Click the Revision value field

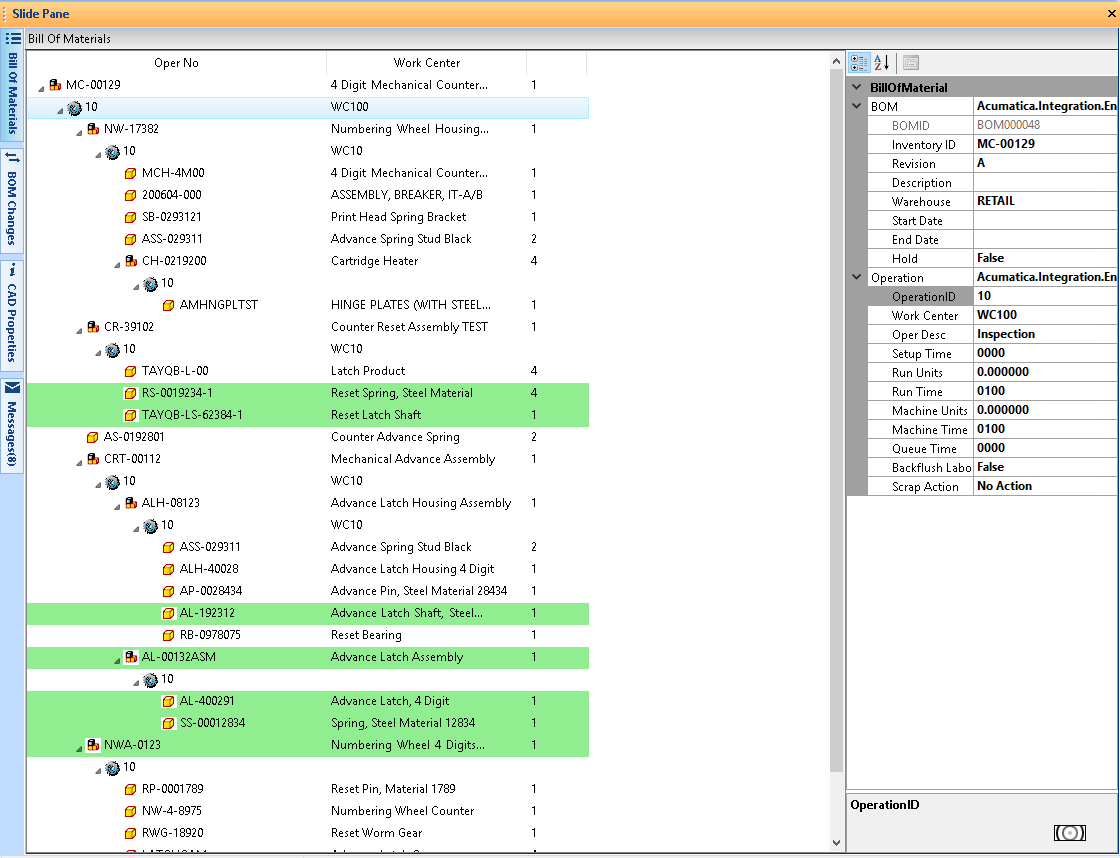(1046, 163)
